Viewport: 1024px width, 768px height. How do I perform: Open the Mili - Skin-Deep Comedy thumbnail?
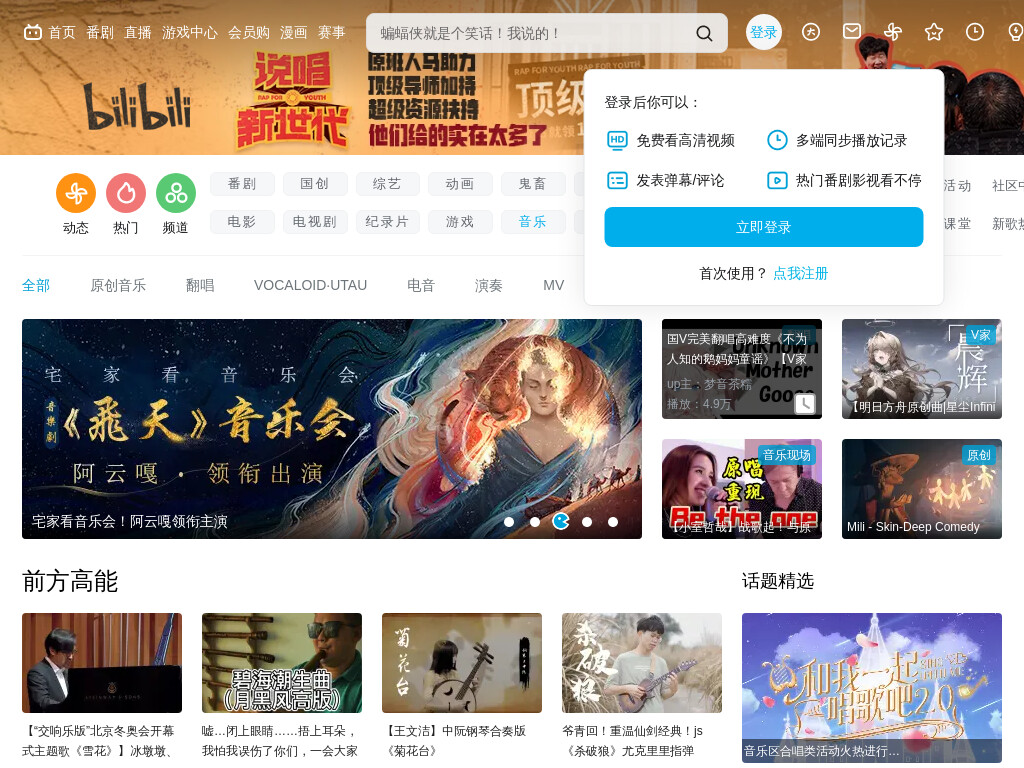point(921,488)
